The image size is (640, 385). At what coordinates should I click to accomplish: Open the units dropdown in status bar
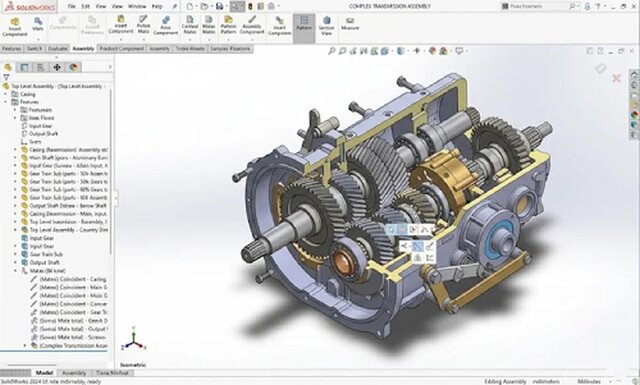point(611,381)
